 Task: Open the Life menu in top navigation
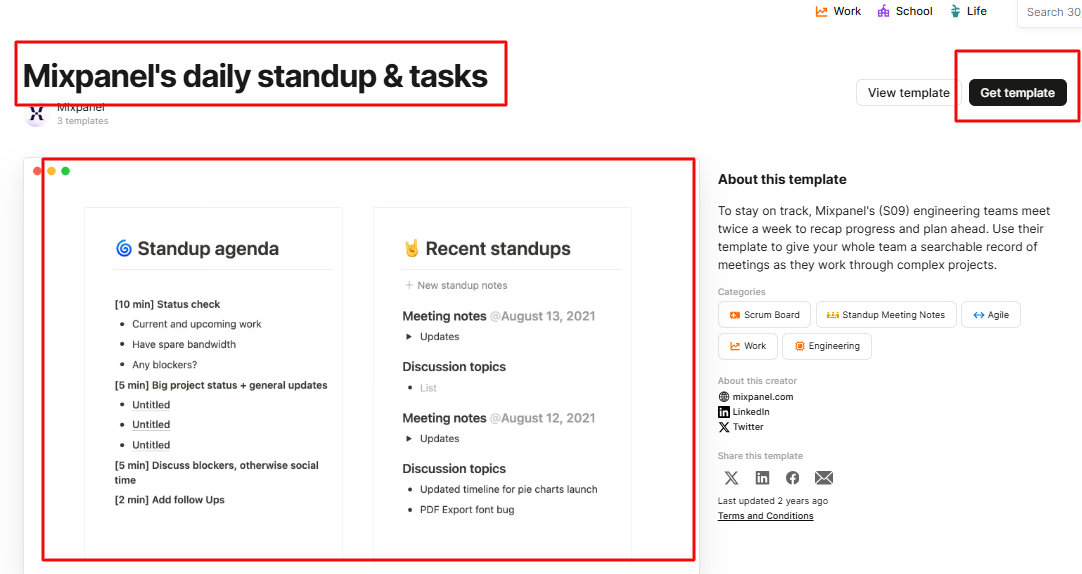coord(968,11)
